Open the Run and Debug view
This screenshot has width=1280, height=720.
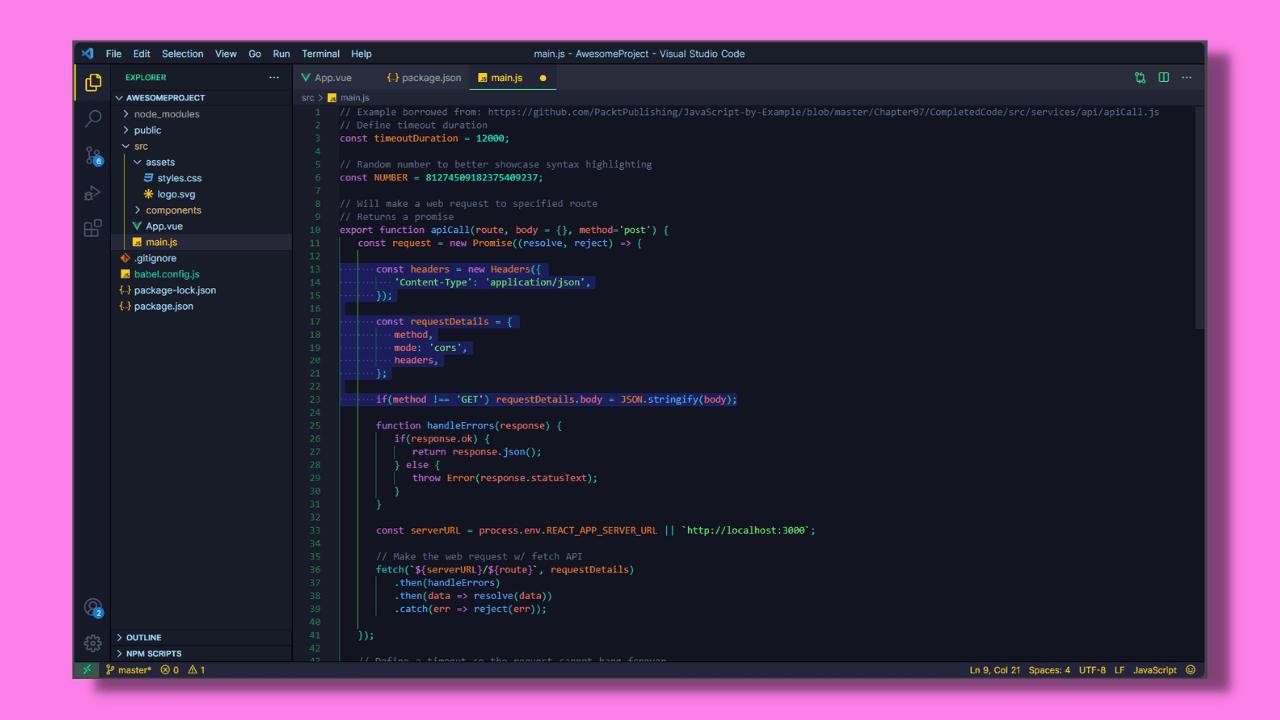coord(93,193)
